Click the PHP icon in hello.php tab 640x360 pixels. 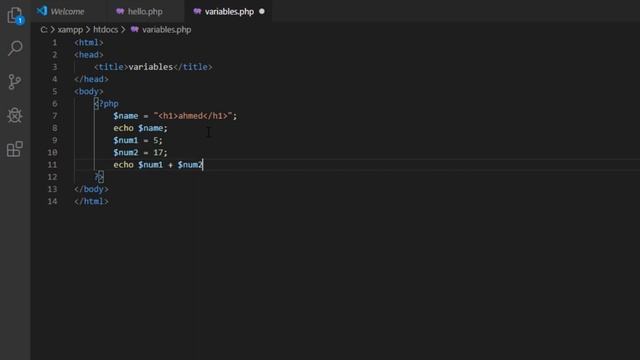[x=120, y=11]
